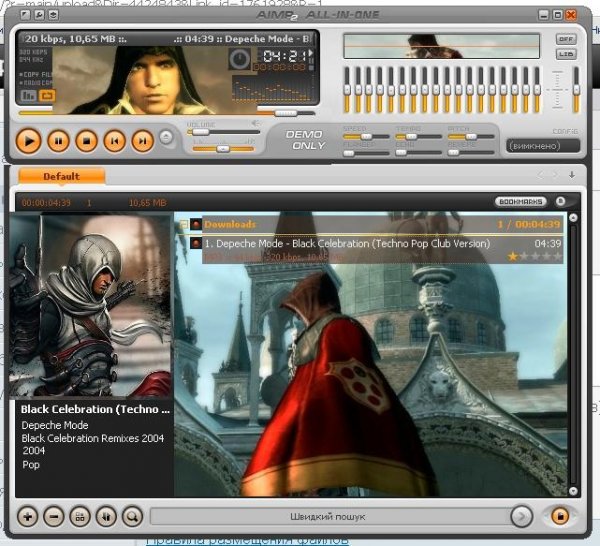This screenshot has width=600, height=546.
Task: Click the scrolling track title in display
Action: pyautogui.click(x=167, y=39)
